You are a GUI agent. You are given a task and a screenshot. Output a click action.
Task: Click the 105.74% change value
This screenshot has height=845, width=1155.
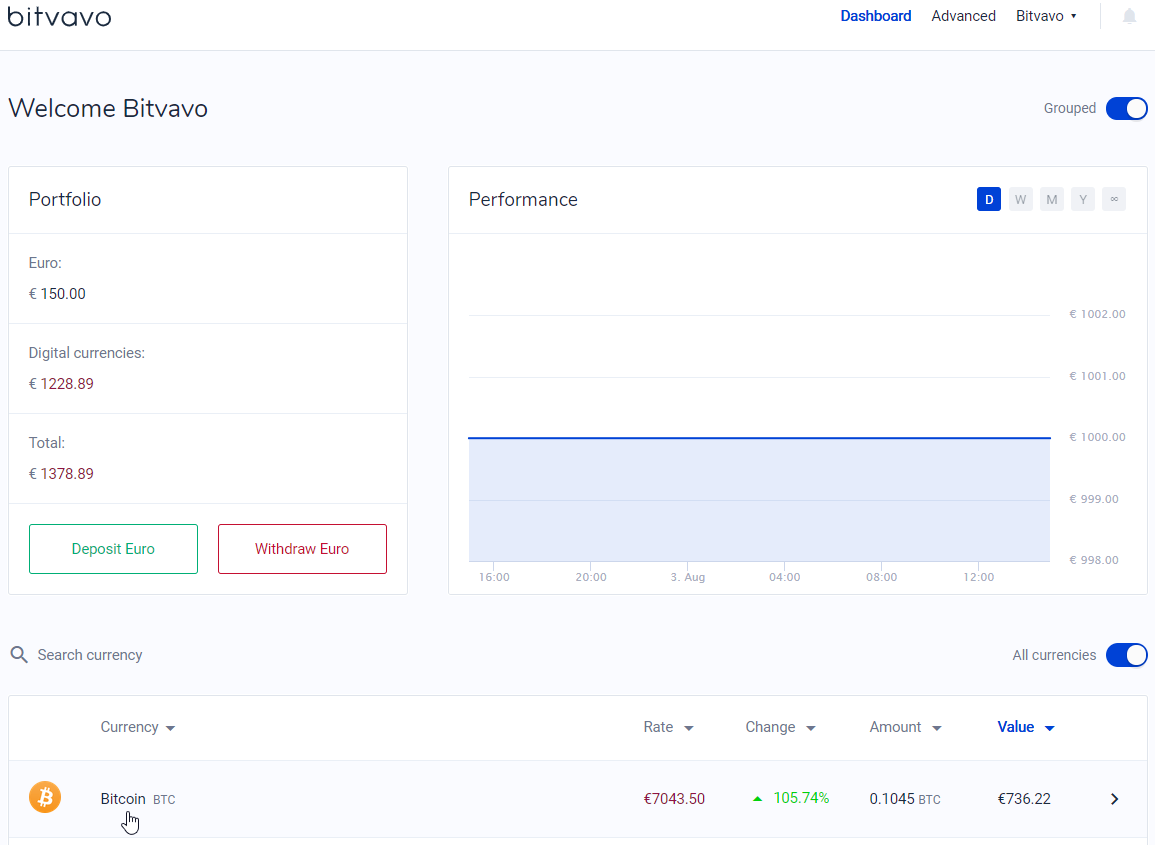pos(801,798)
